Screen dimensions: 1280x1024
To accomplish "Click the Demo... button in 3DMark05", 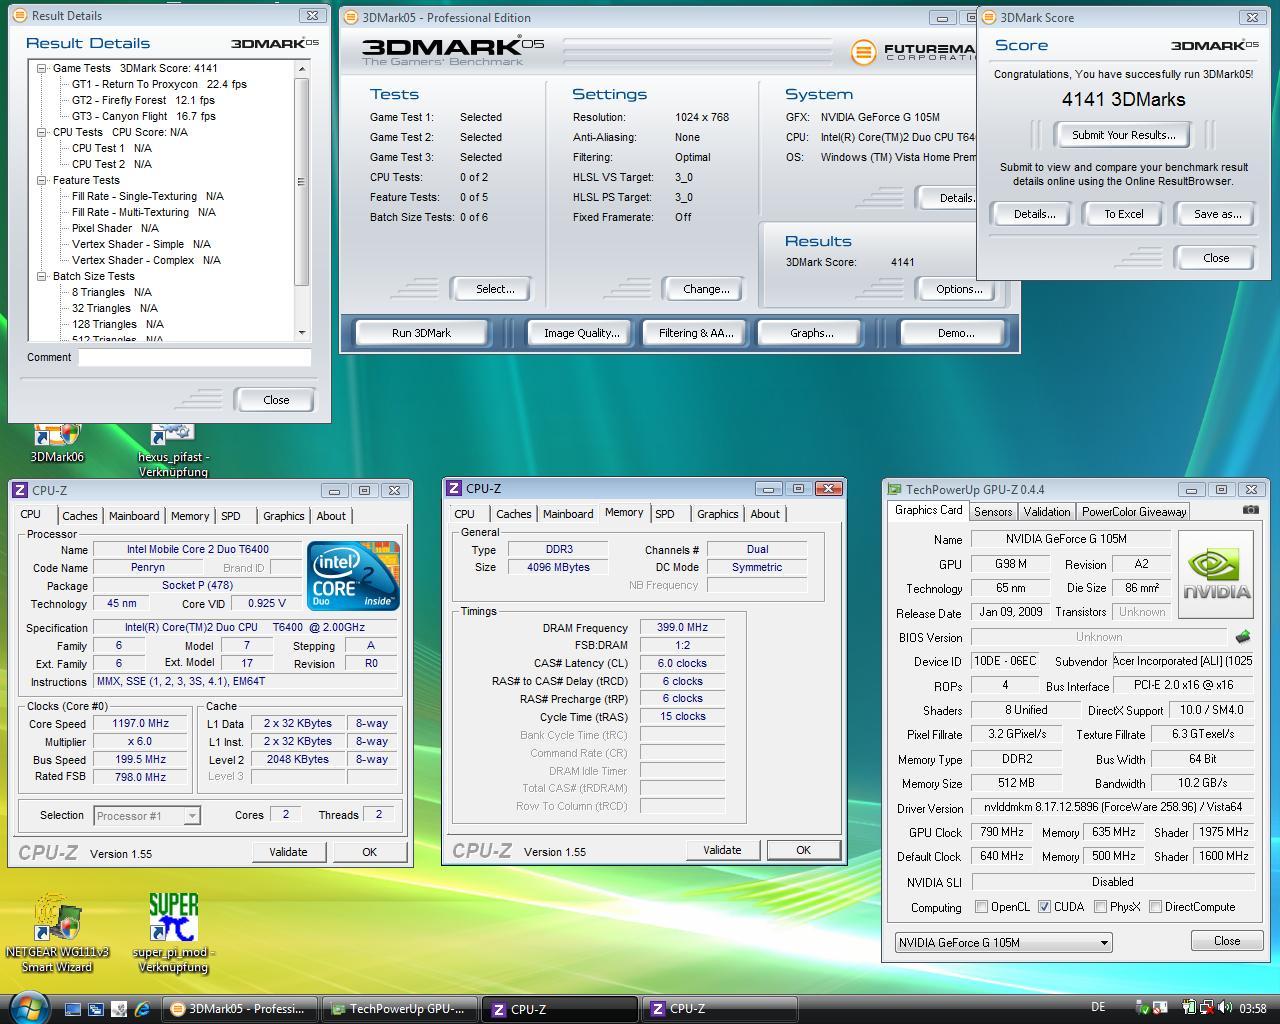I will [x=956, y=333].
